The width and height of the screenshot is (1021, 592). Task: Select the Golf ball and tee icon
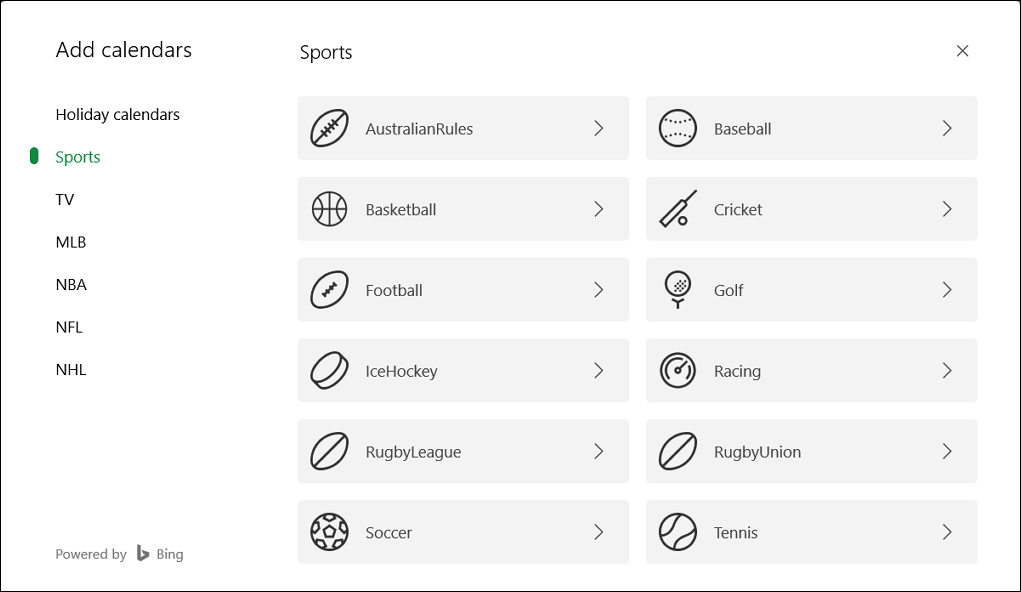click(677, 290)
